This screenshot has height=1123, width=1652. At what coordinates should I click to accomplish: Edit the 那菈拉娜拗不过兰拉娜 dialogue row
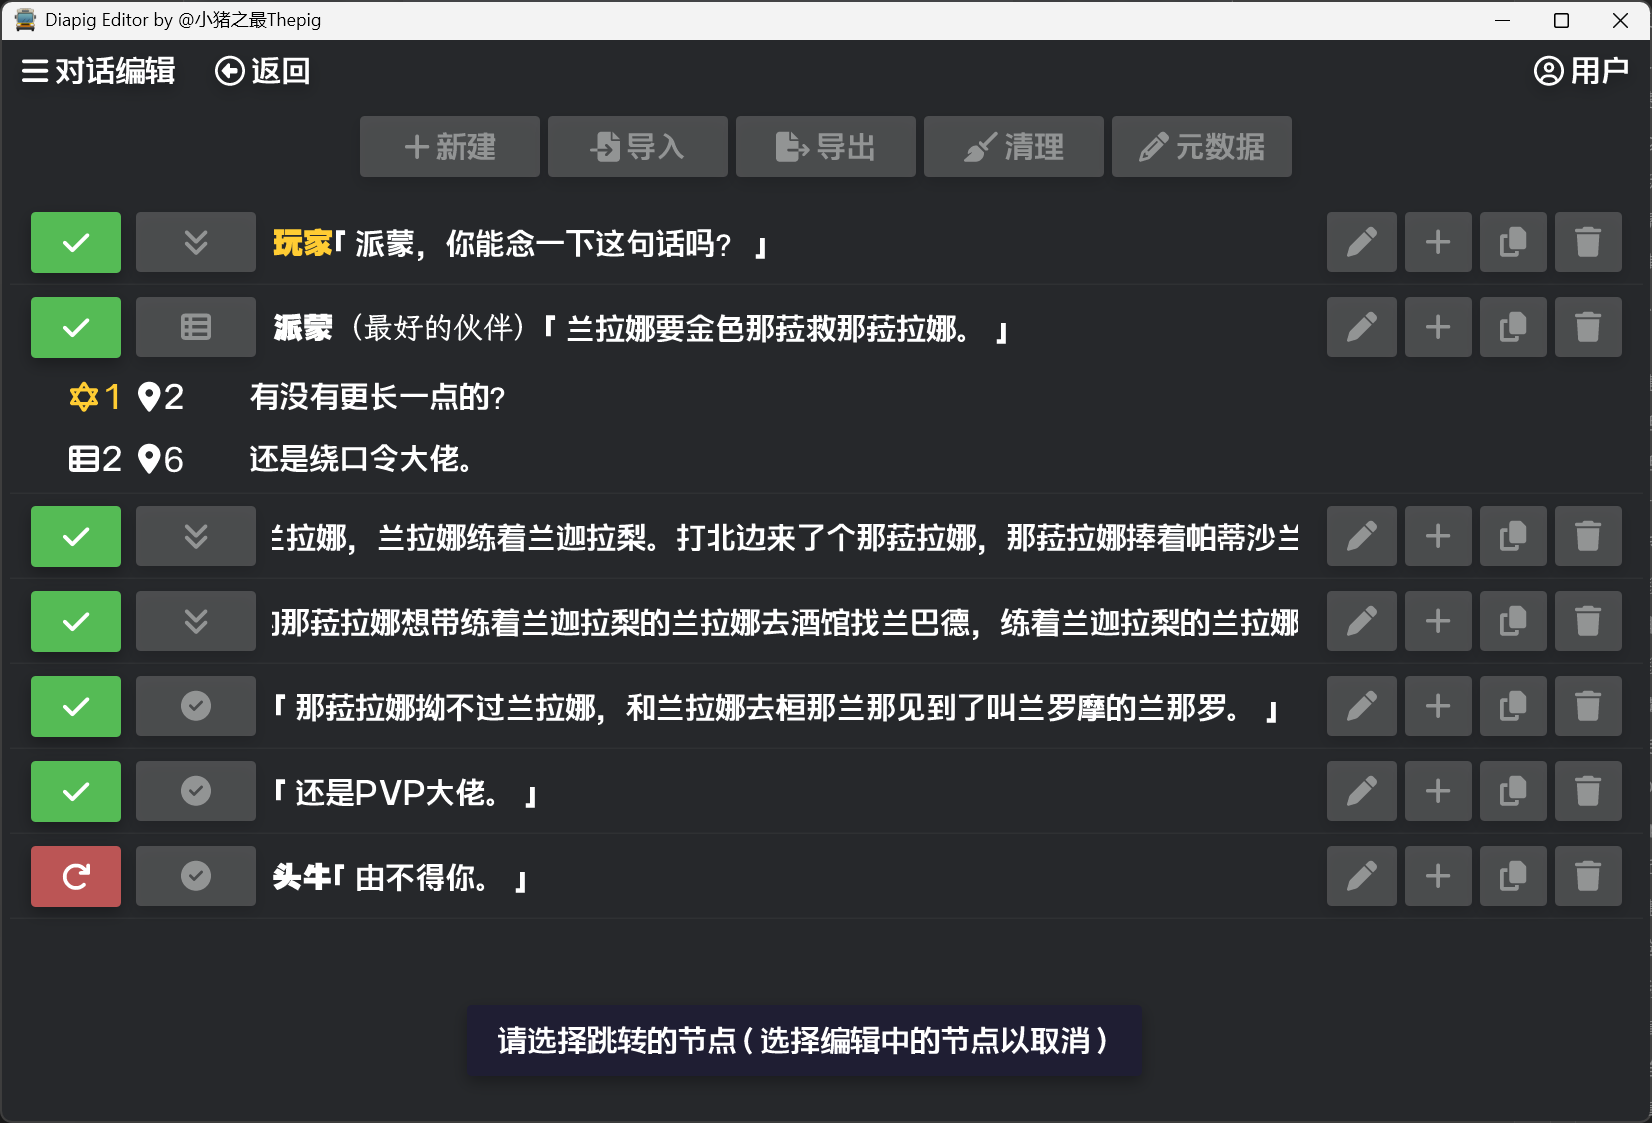click(1361, 707)
